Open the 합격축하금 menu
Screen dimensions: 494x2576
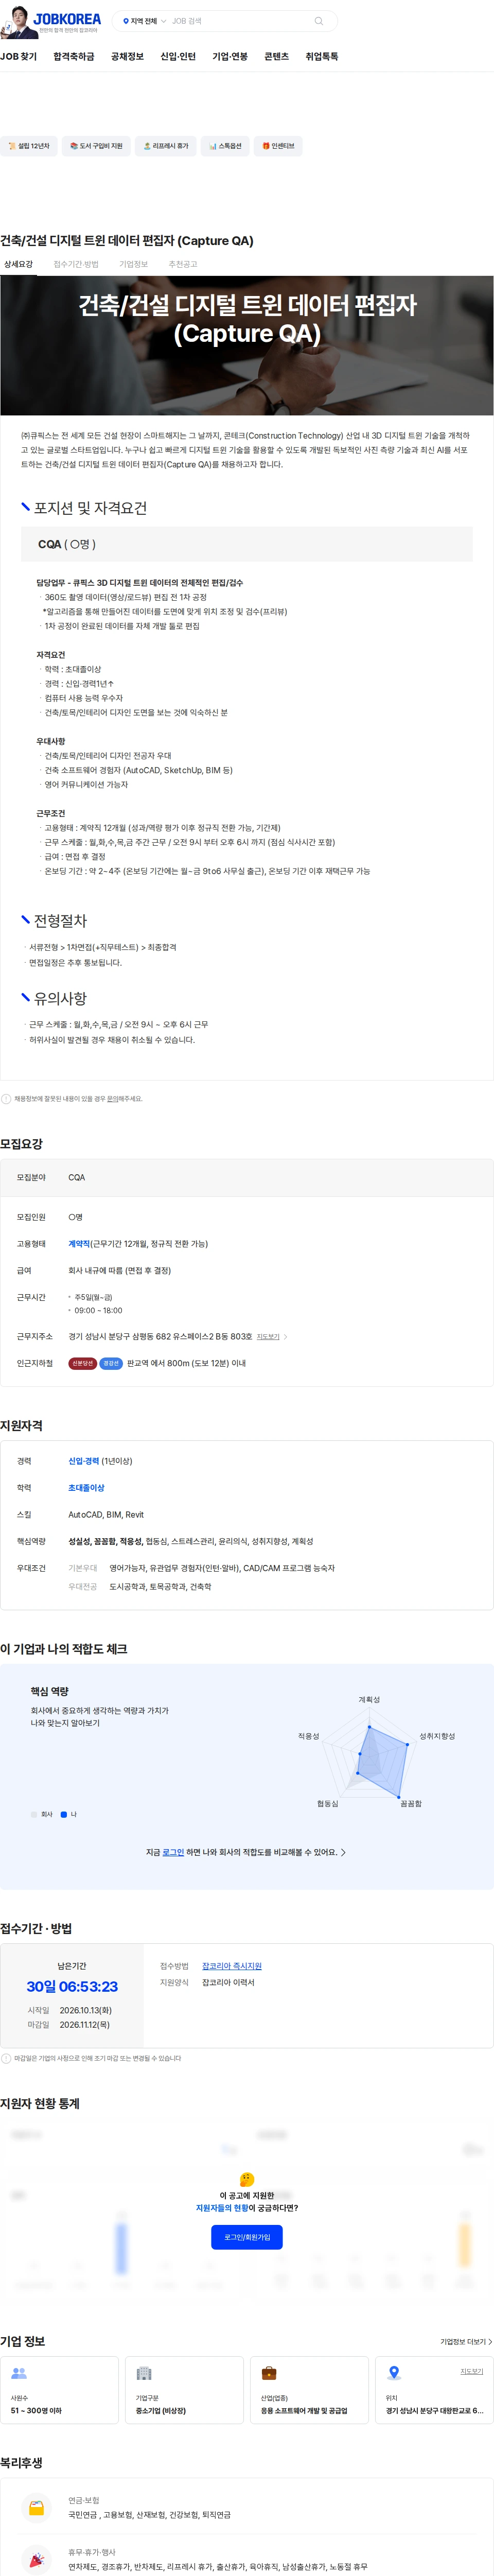(x=74, y=57)
